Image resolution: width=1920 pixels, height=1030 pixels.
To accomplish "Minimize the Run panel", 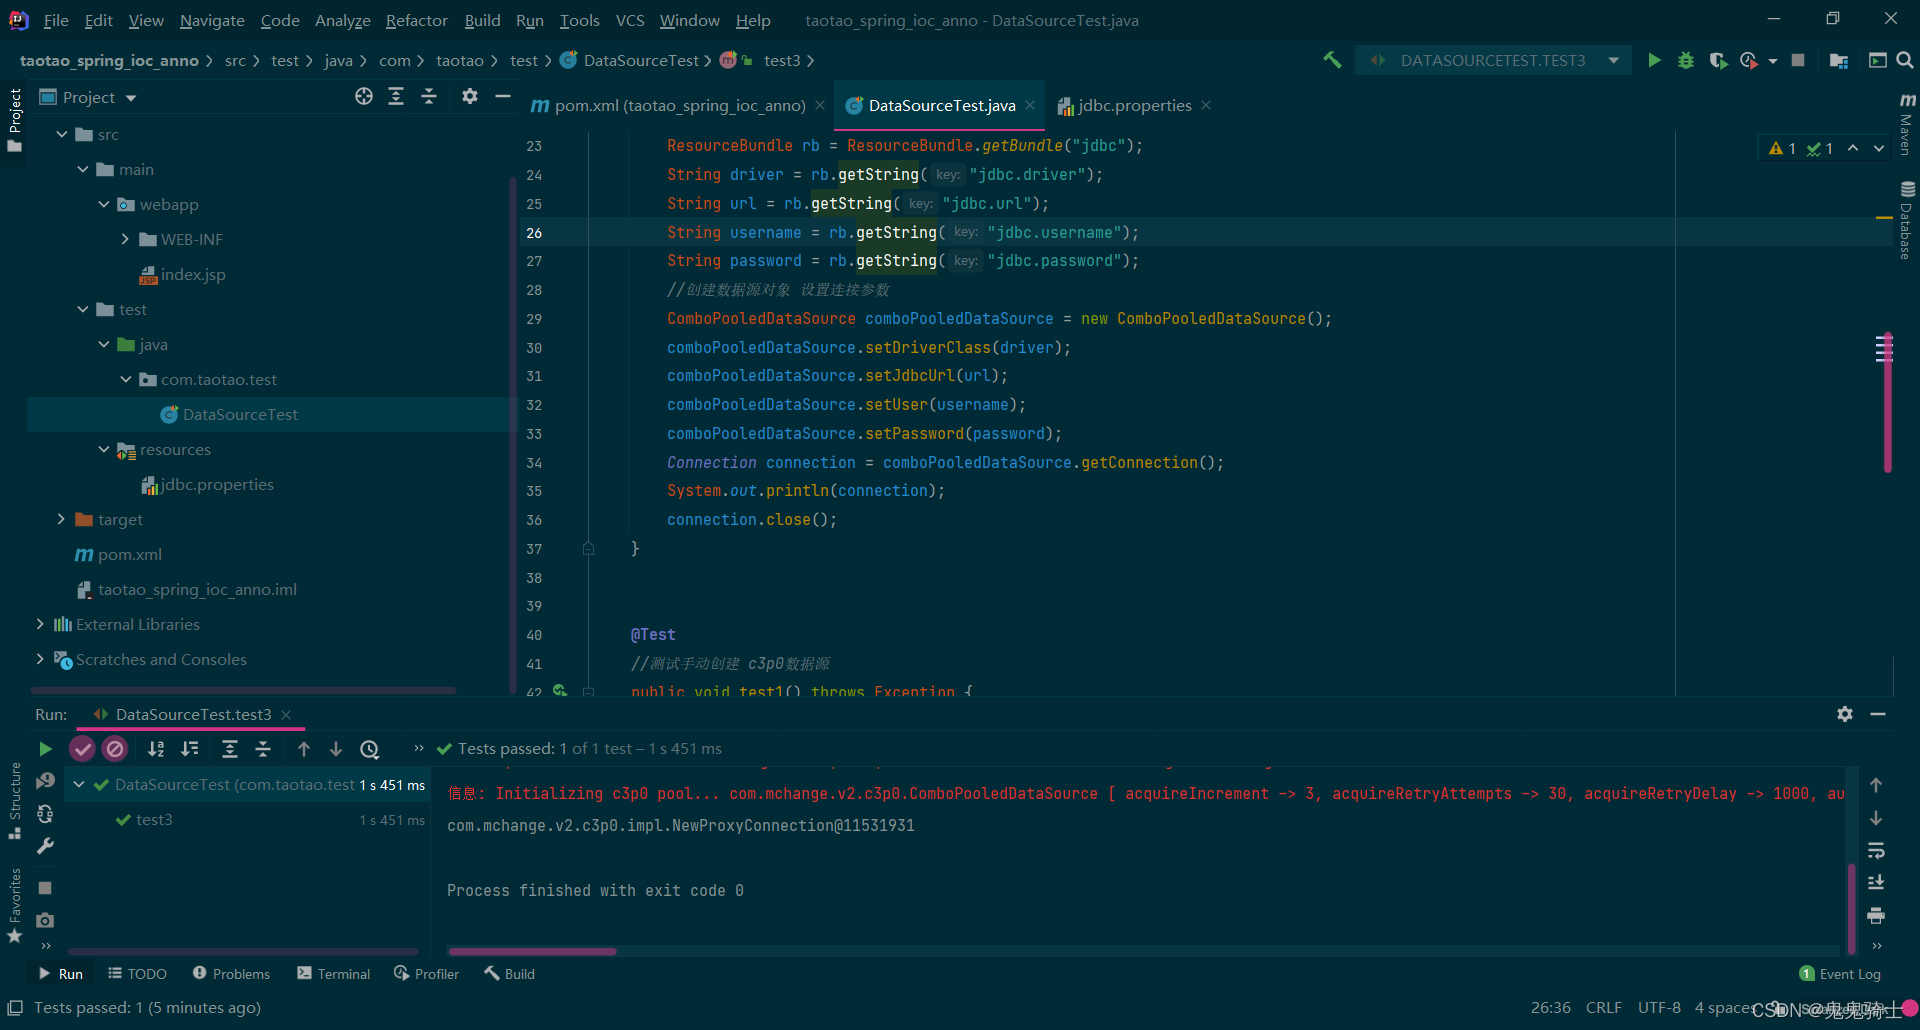I will pos(1878,714).
